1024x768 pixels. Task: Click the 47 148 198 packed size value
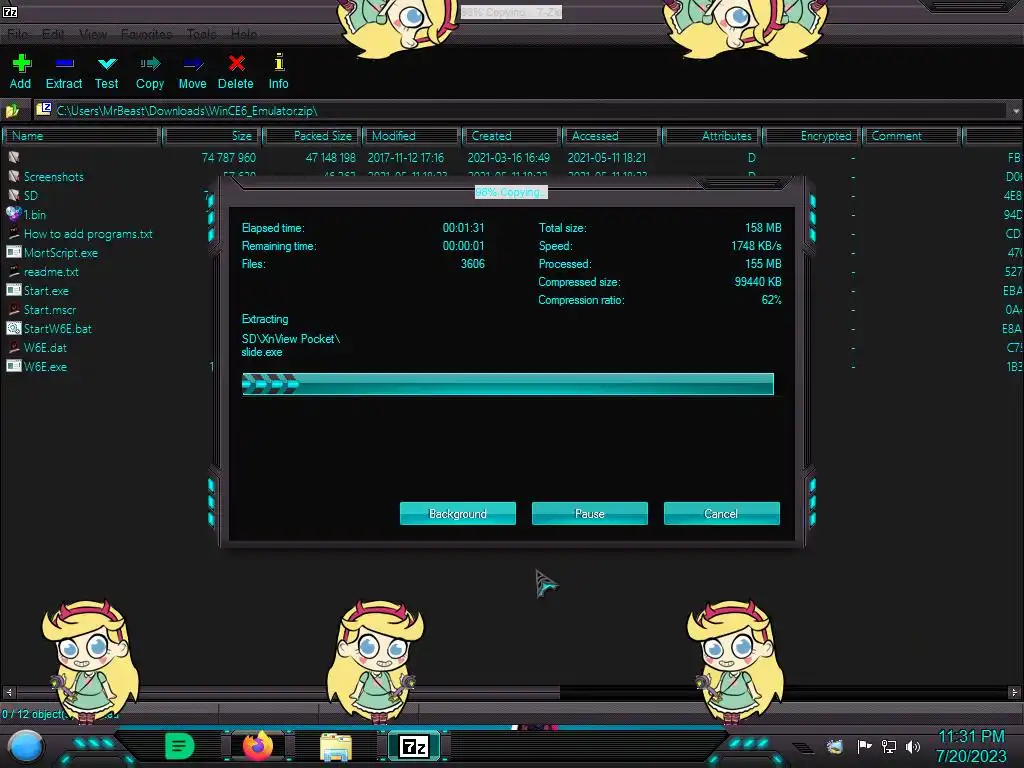(x=330, y=157)
